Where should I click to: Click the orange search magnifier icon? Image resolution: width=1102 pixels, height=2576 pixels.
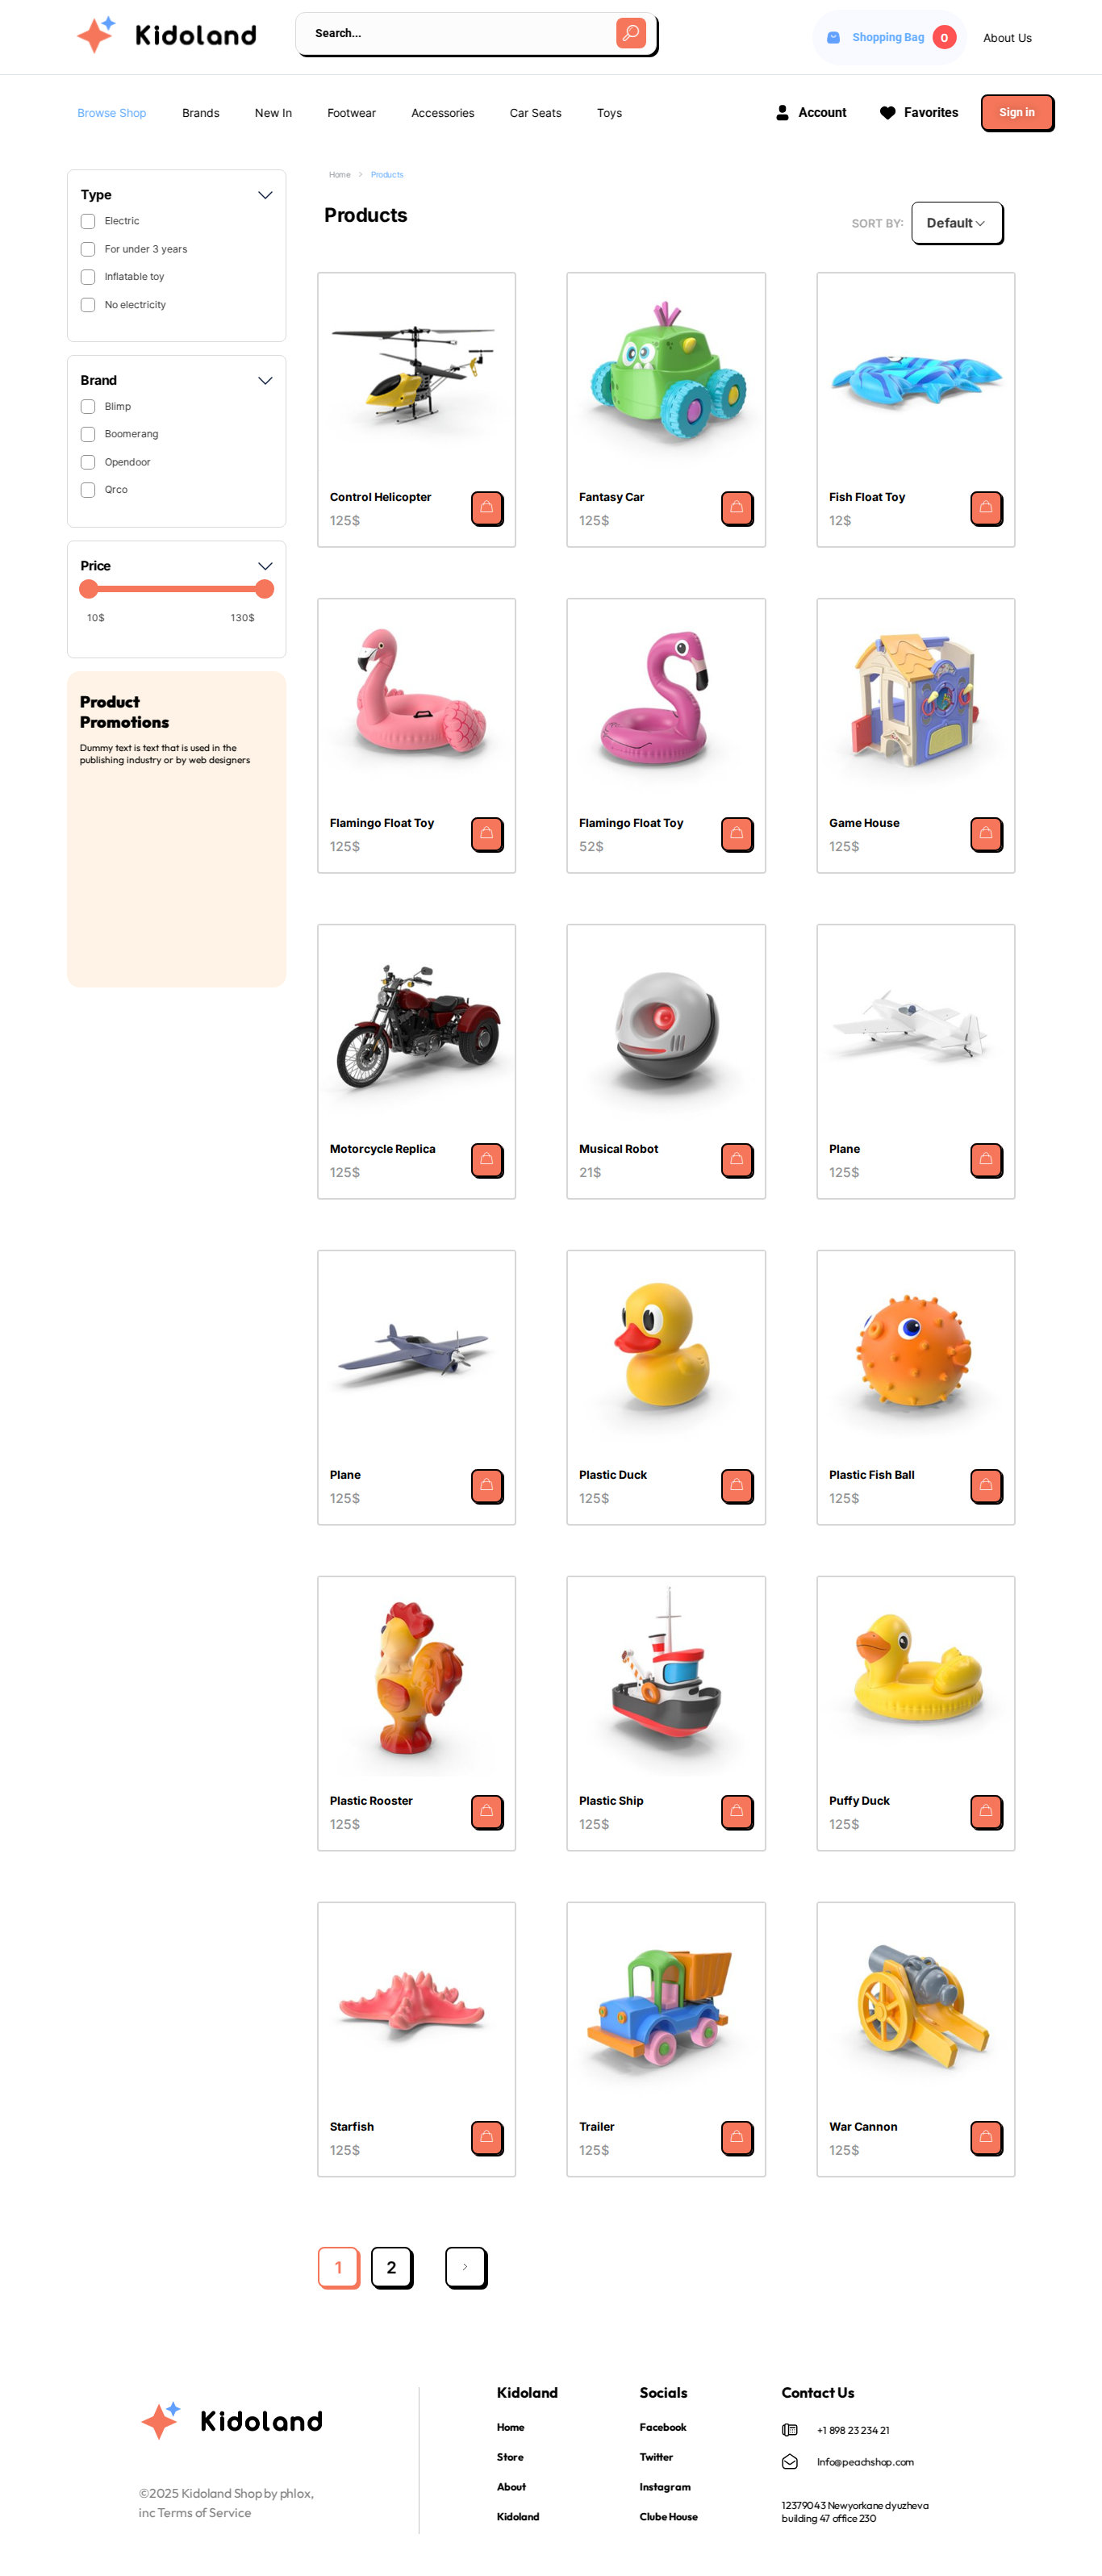click(x=630, y=33)
